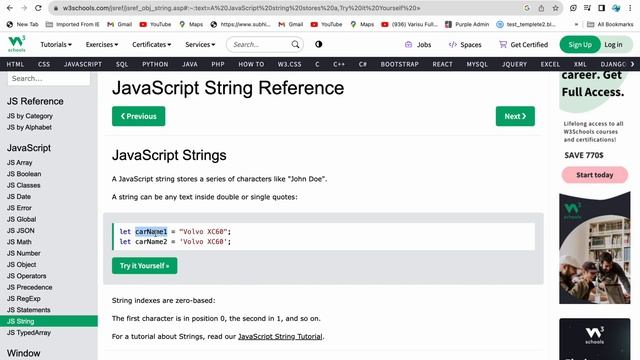
Task: Click the Log in button
Action: [613, 44]
